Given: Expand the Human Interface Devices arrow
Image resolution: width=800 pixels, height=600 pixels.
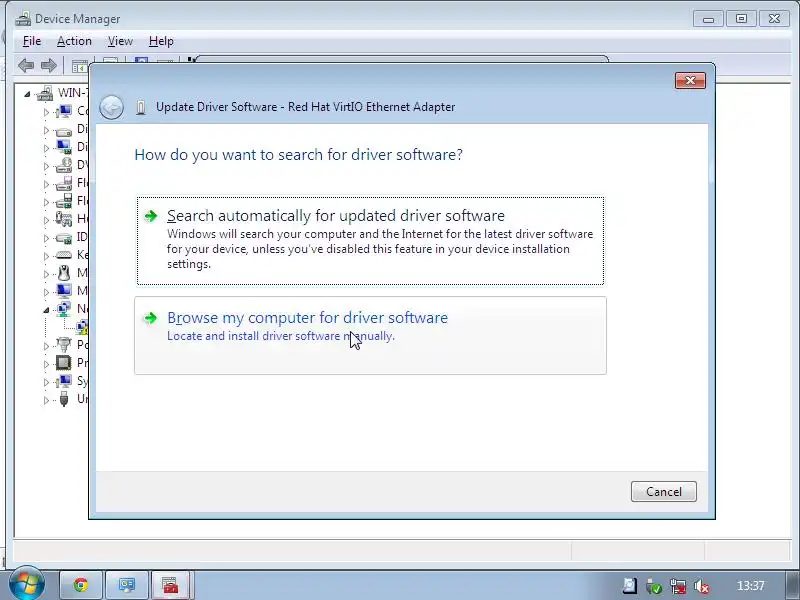Looking at the screenshot, I should click(46, 220).
